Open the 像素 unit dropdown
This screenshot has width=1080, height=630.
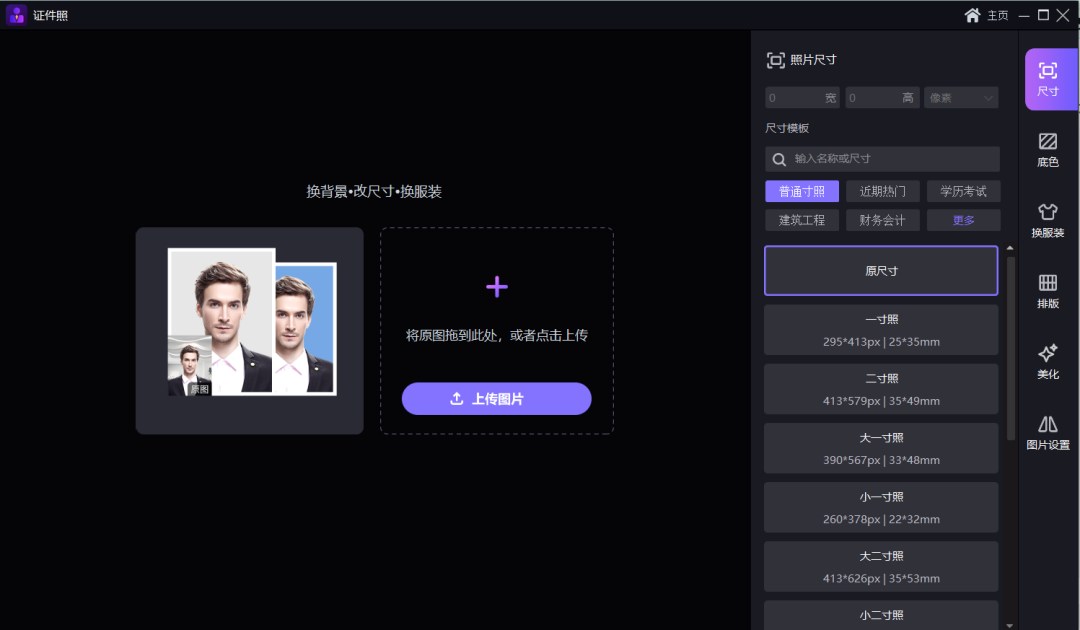(x=961, y=97)
